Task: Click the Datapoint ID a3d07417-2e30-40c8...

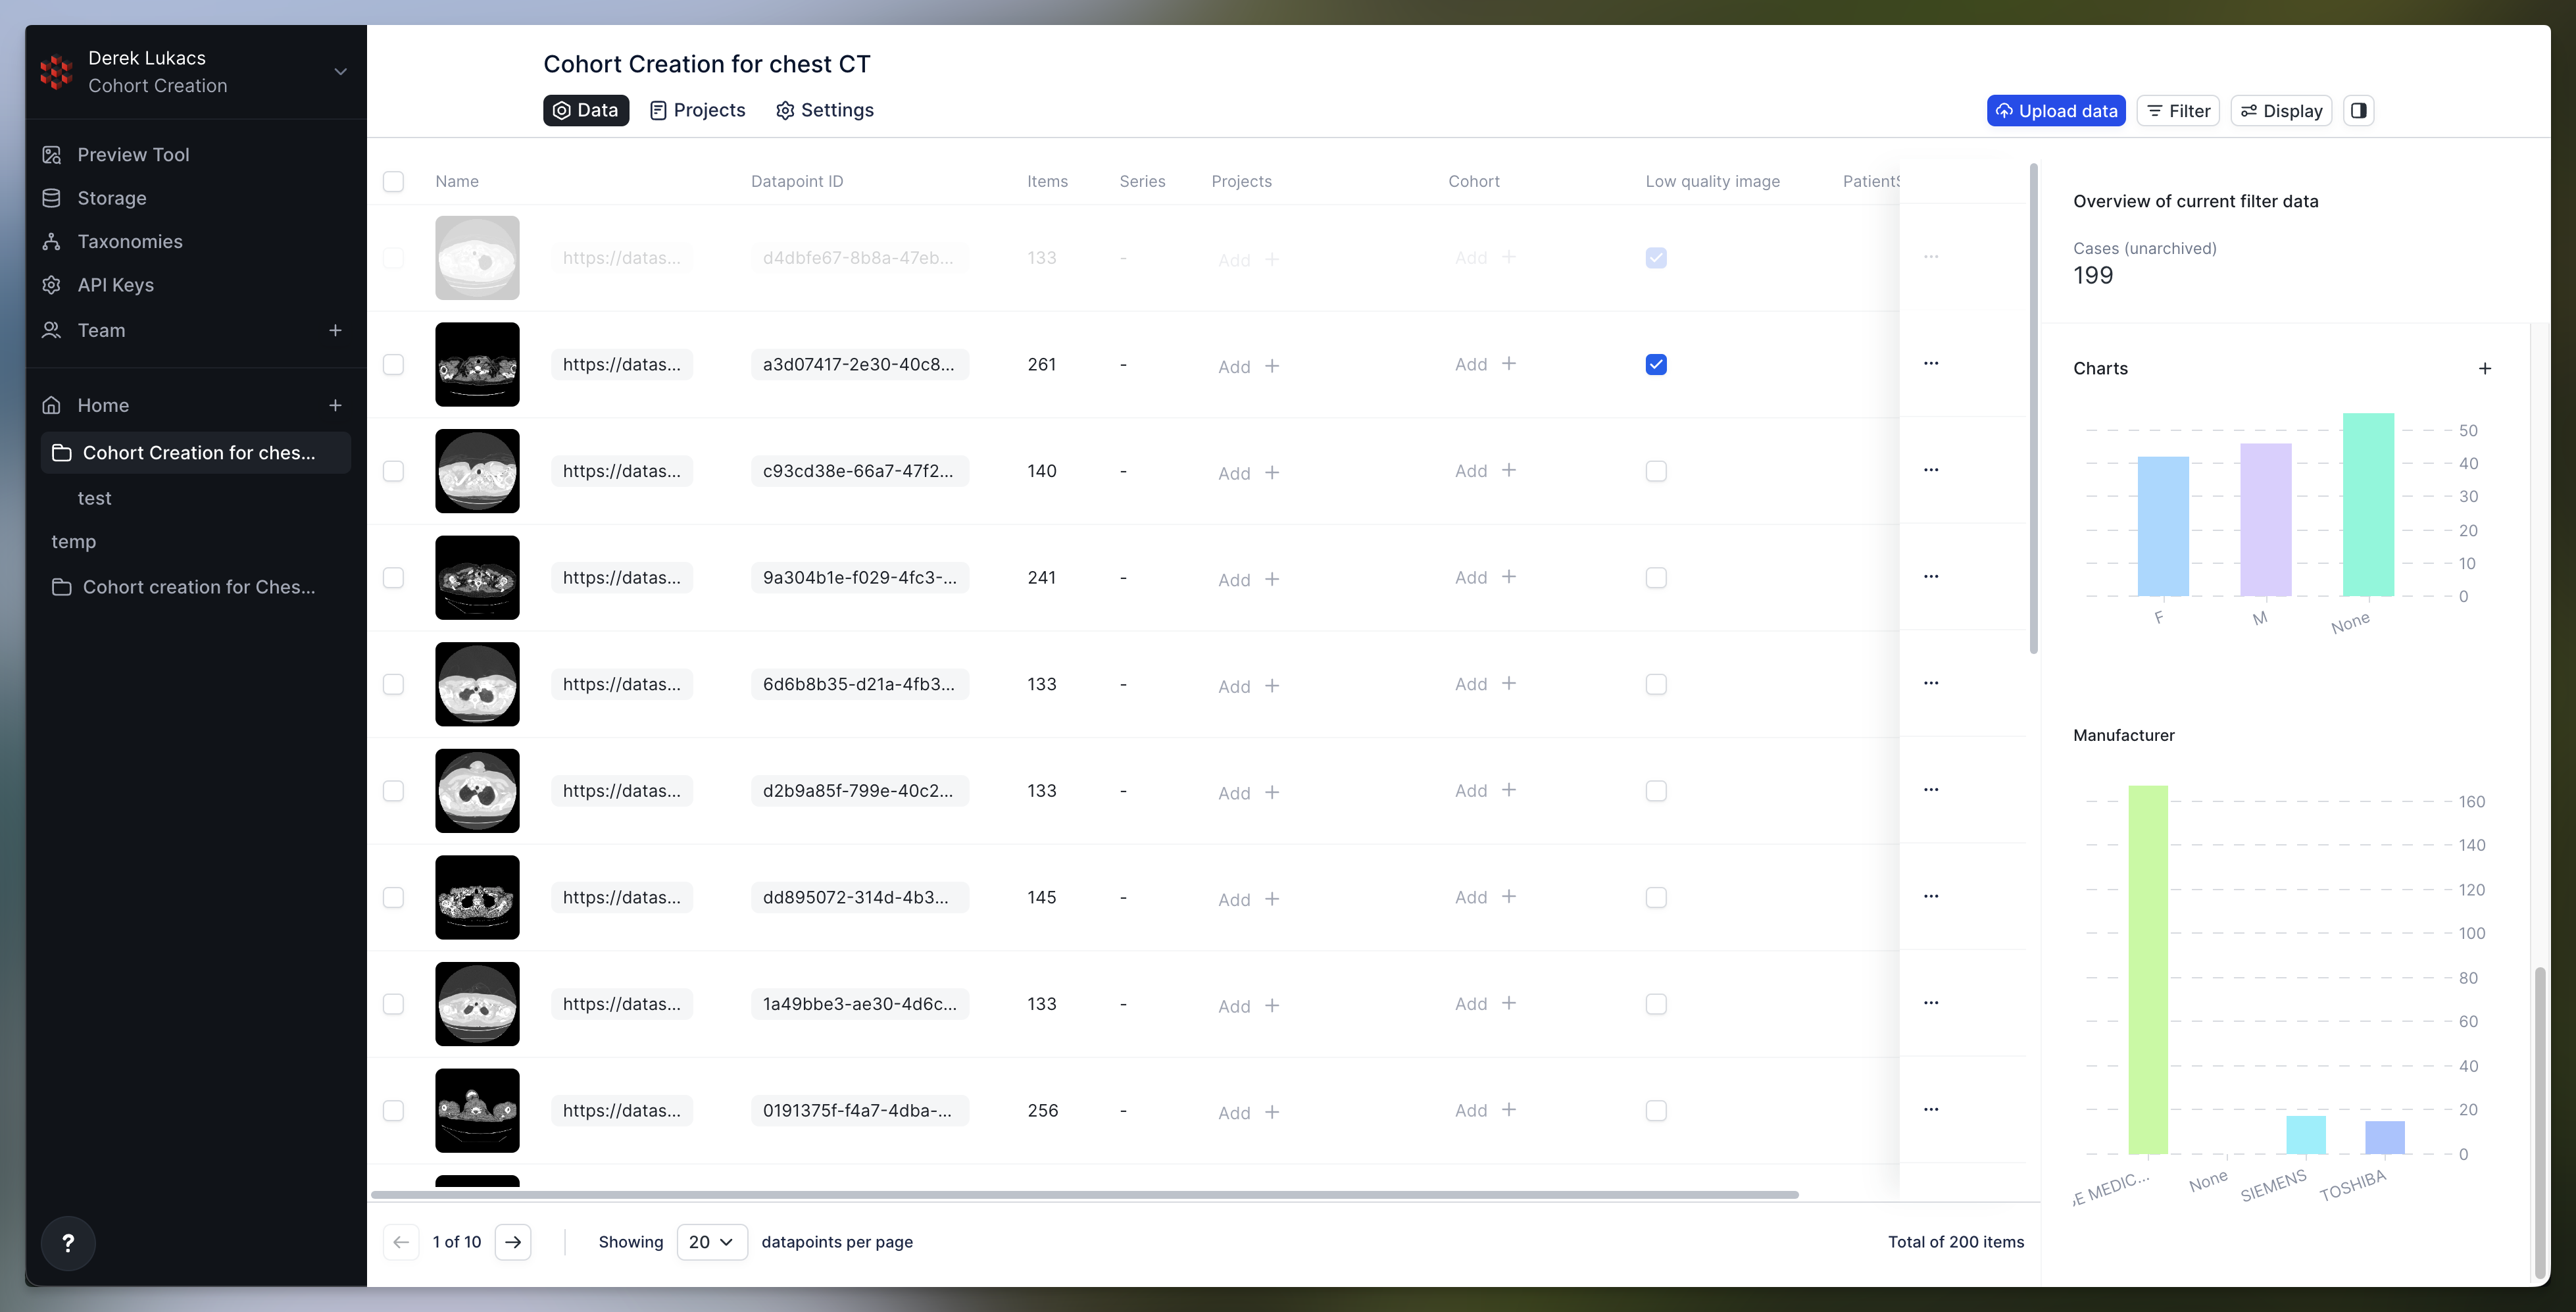Action: pyautogui.click(x=859, y=364)
